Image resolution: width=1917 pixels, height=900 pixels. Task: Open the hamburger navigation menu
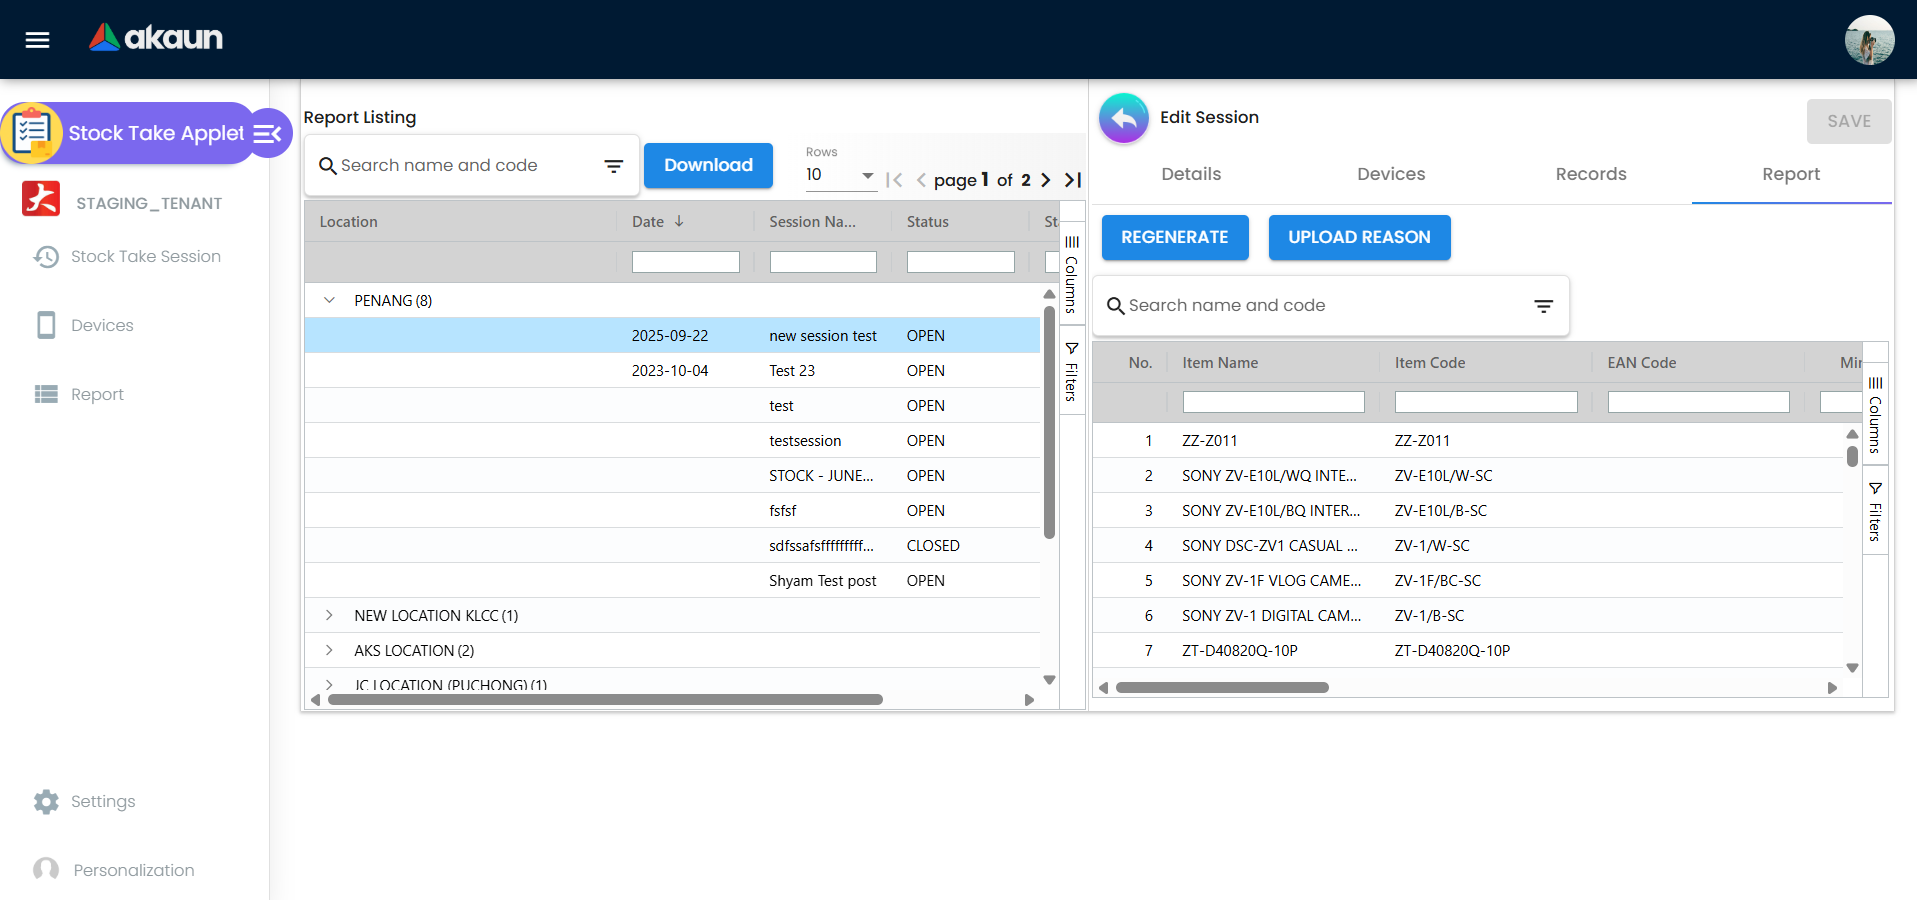[37, 40]
